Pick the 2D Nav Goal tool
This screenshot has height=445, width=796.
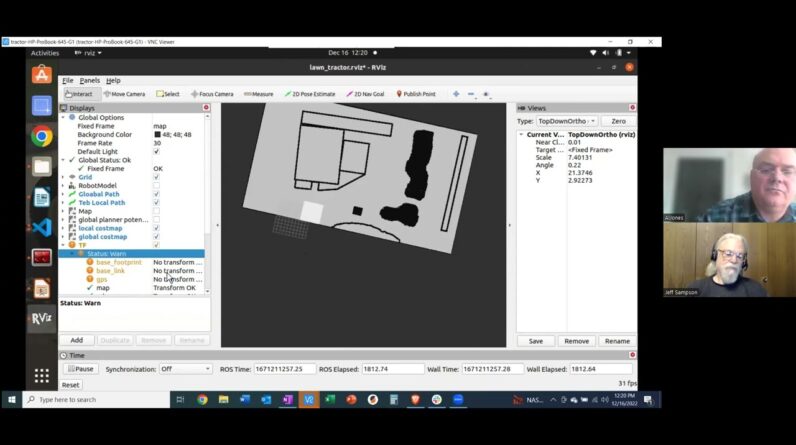(x=367, y=94)
